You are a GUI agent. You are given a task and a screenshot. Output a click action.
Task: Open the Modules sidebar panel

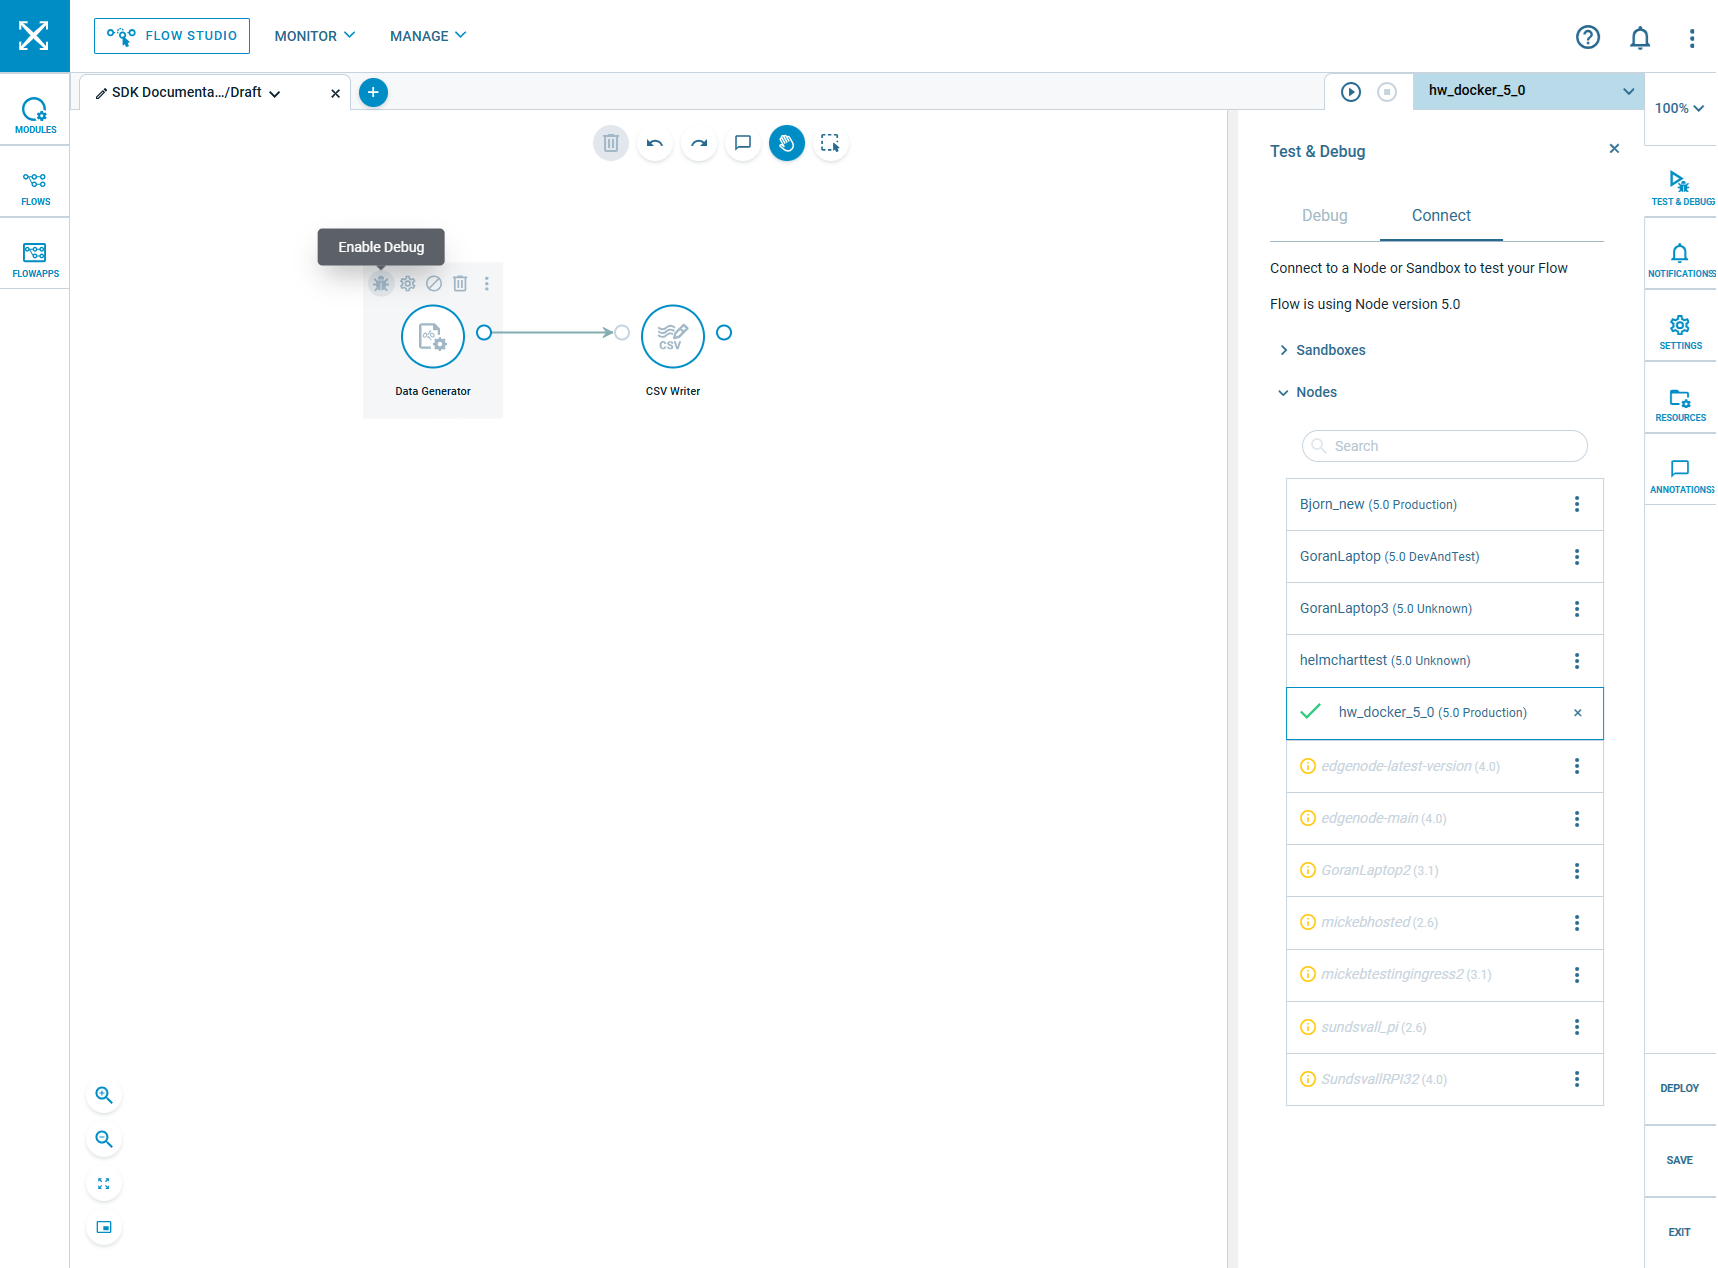click(x=35, y=115)
